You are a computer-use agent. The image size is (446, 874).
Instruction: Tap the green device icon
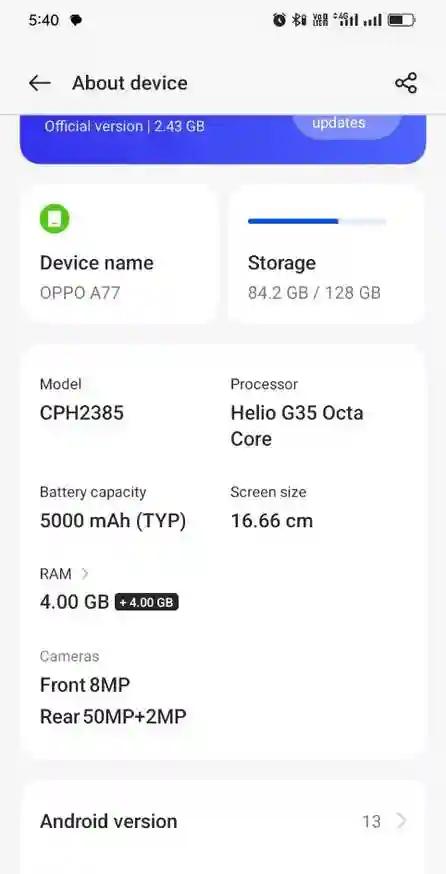pos(55,218)
